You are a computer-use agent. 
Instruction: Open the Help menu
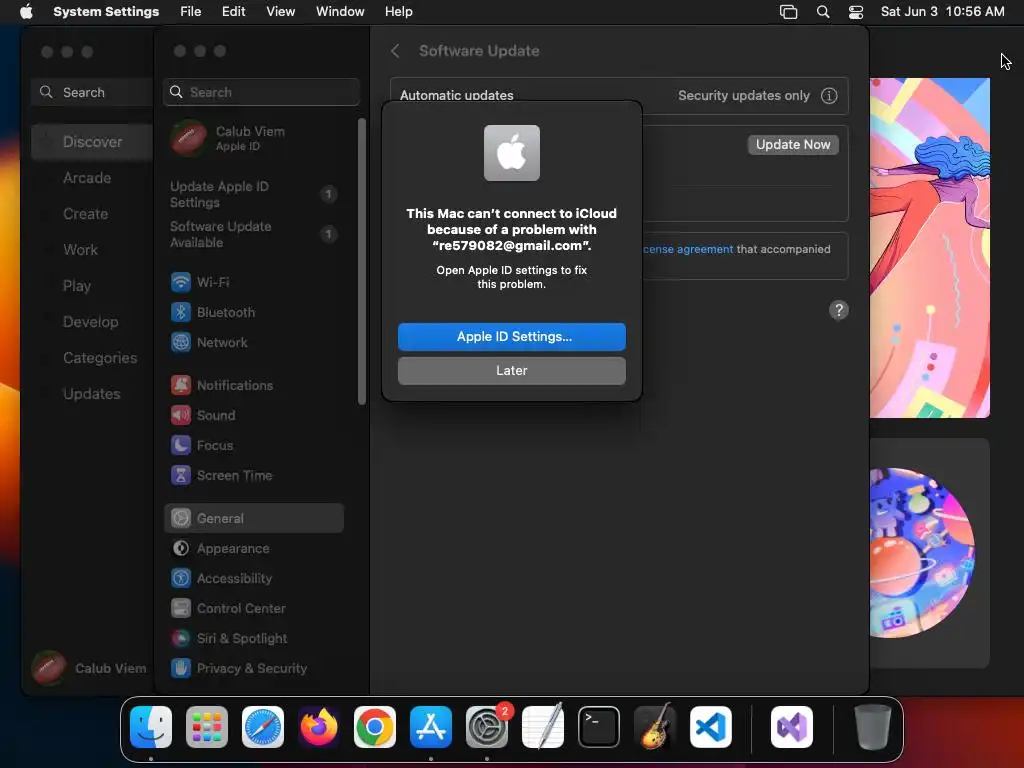(x=398, y=12)
